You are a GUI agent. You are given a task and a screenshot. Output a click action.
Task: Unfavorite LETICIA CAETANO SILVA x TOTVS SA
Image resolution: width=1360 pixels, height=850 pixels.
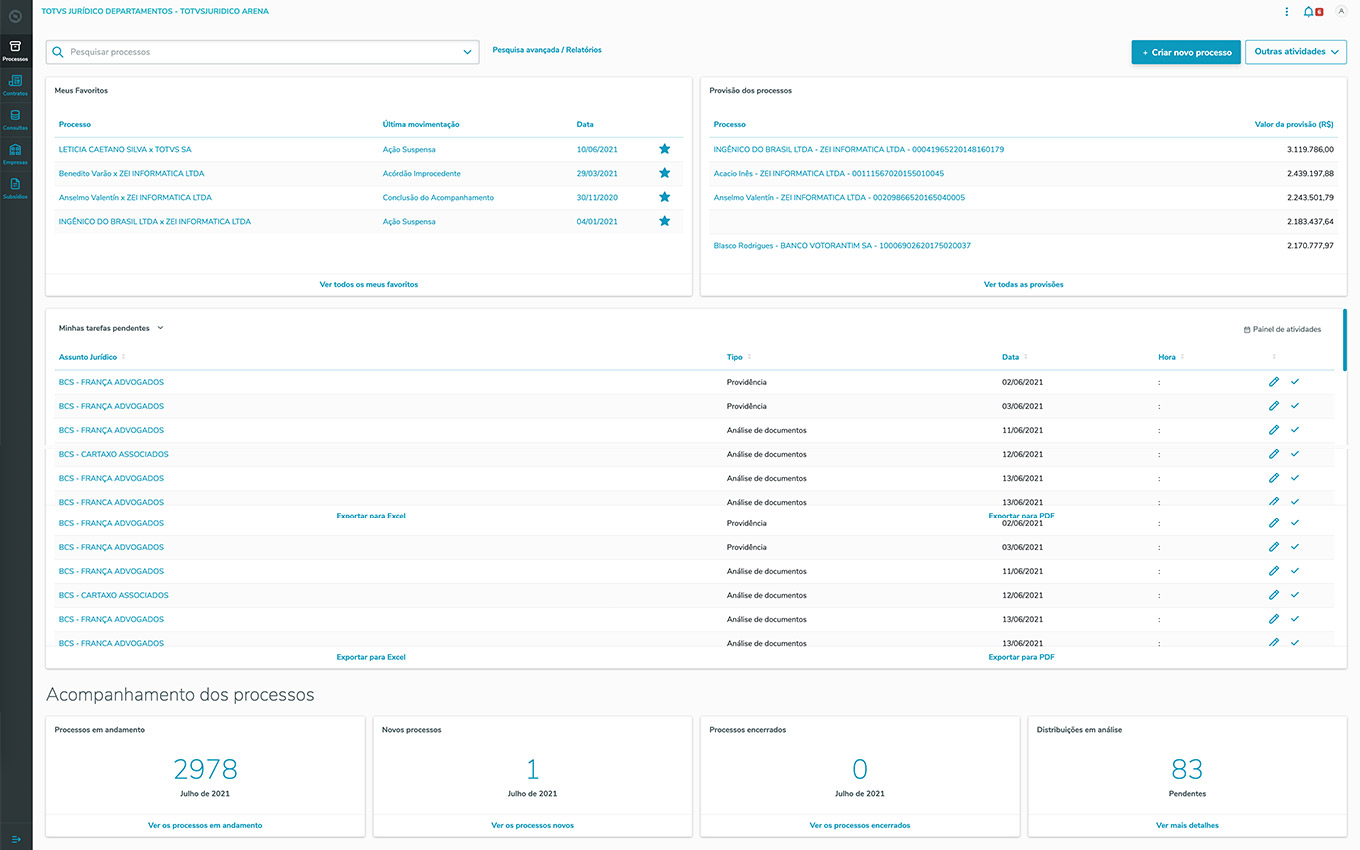[x=664, y=149]
